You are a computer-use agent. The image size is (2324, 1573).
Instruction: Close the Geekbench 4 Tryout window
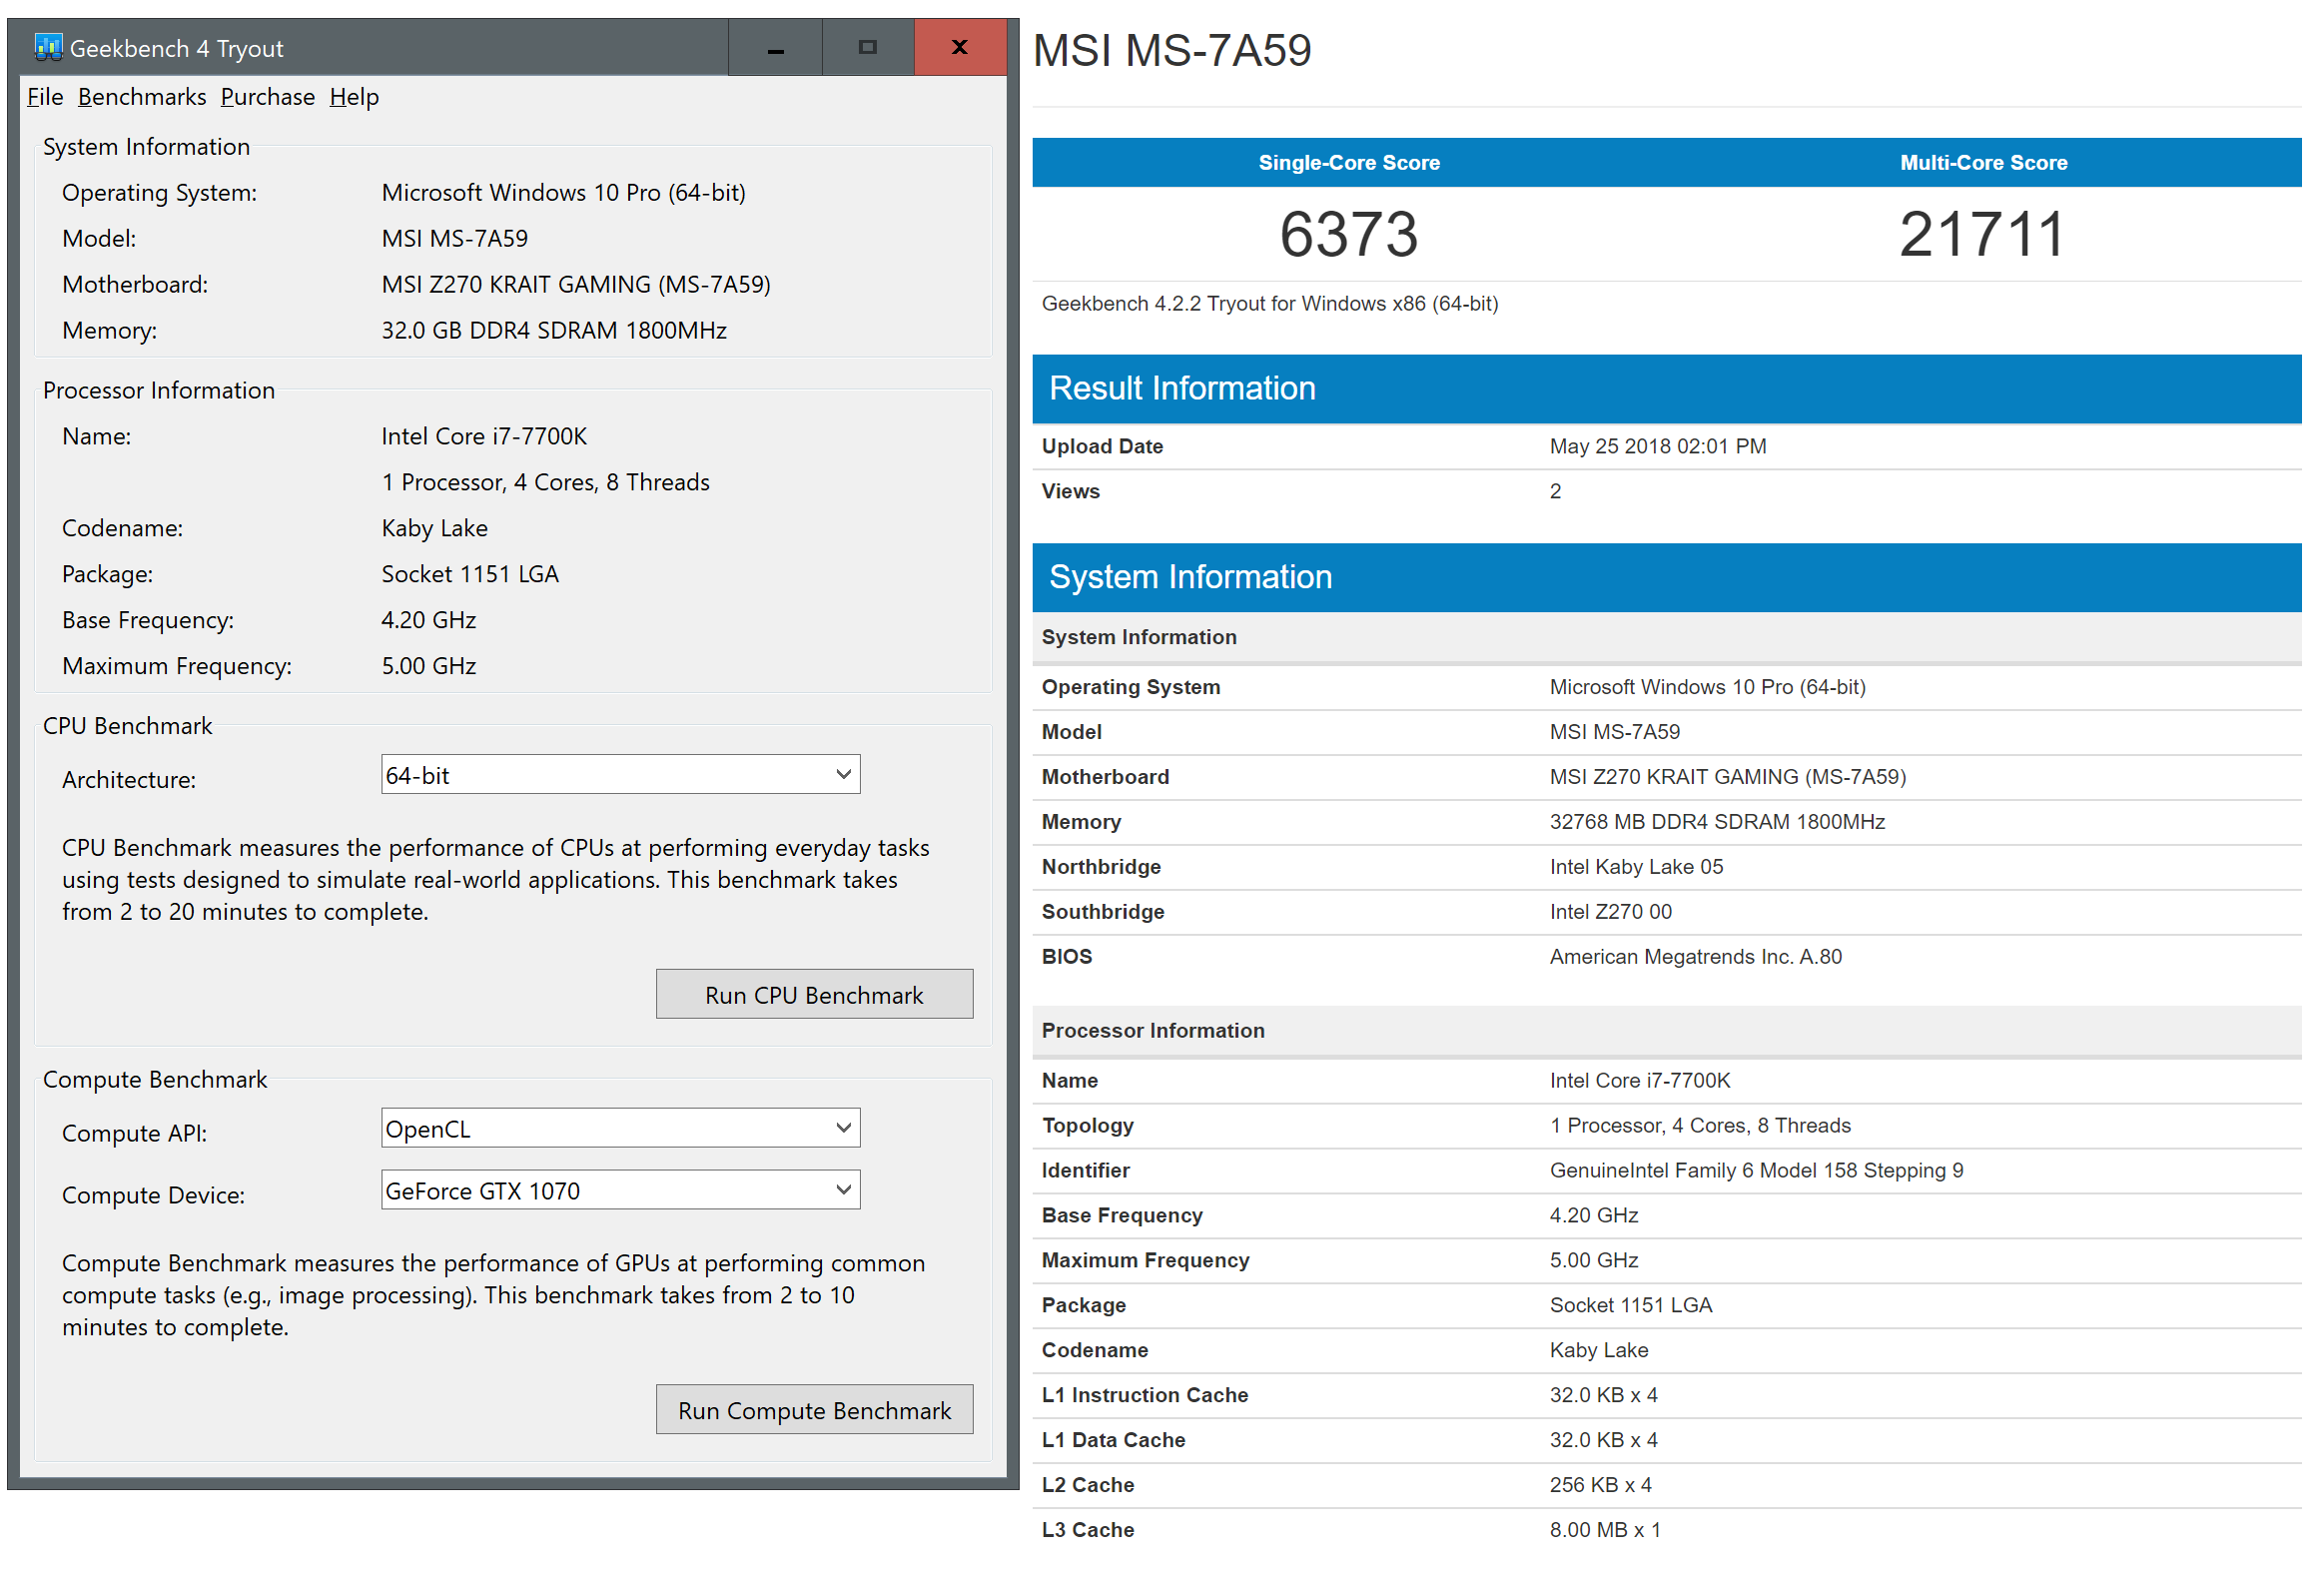pos(960,47)
